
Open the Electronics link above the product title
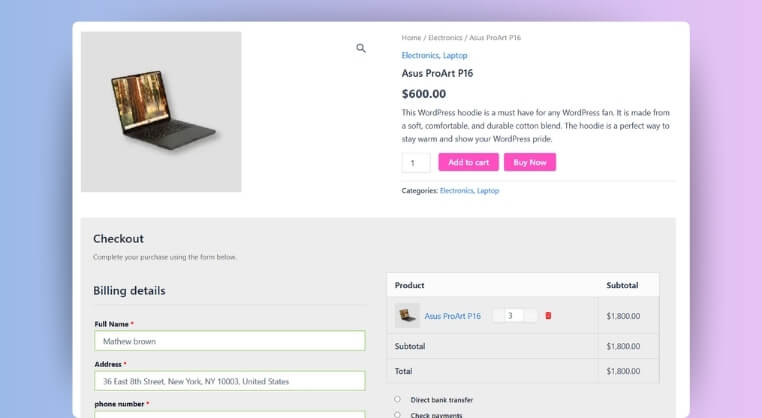[420, 55]
